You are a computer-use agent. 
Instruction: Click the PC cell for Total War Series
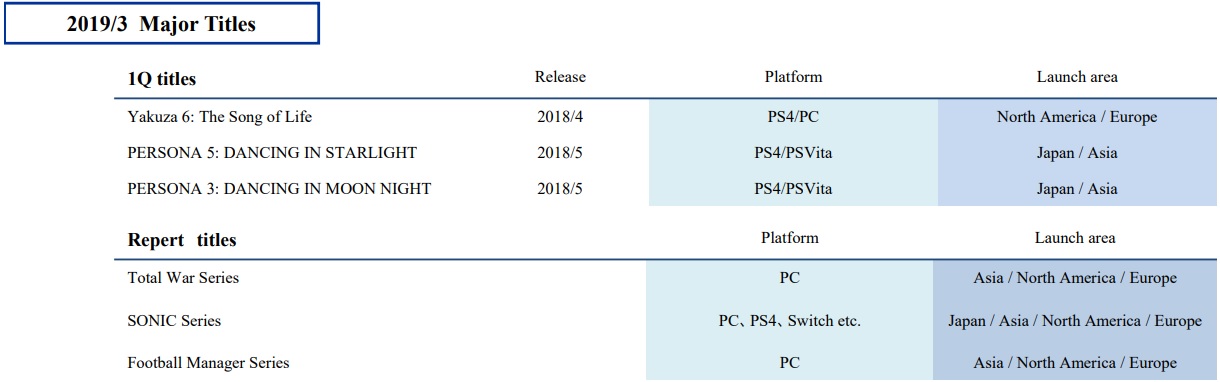pyautogui.click(x=790, y=279)
